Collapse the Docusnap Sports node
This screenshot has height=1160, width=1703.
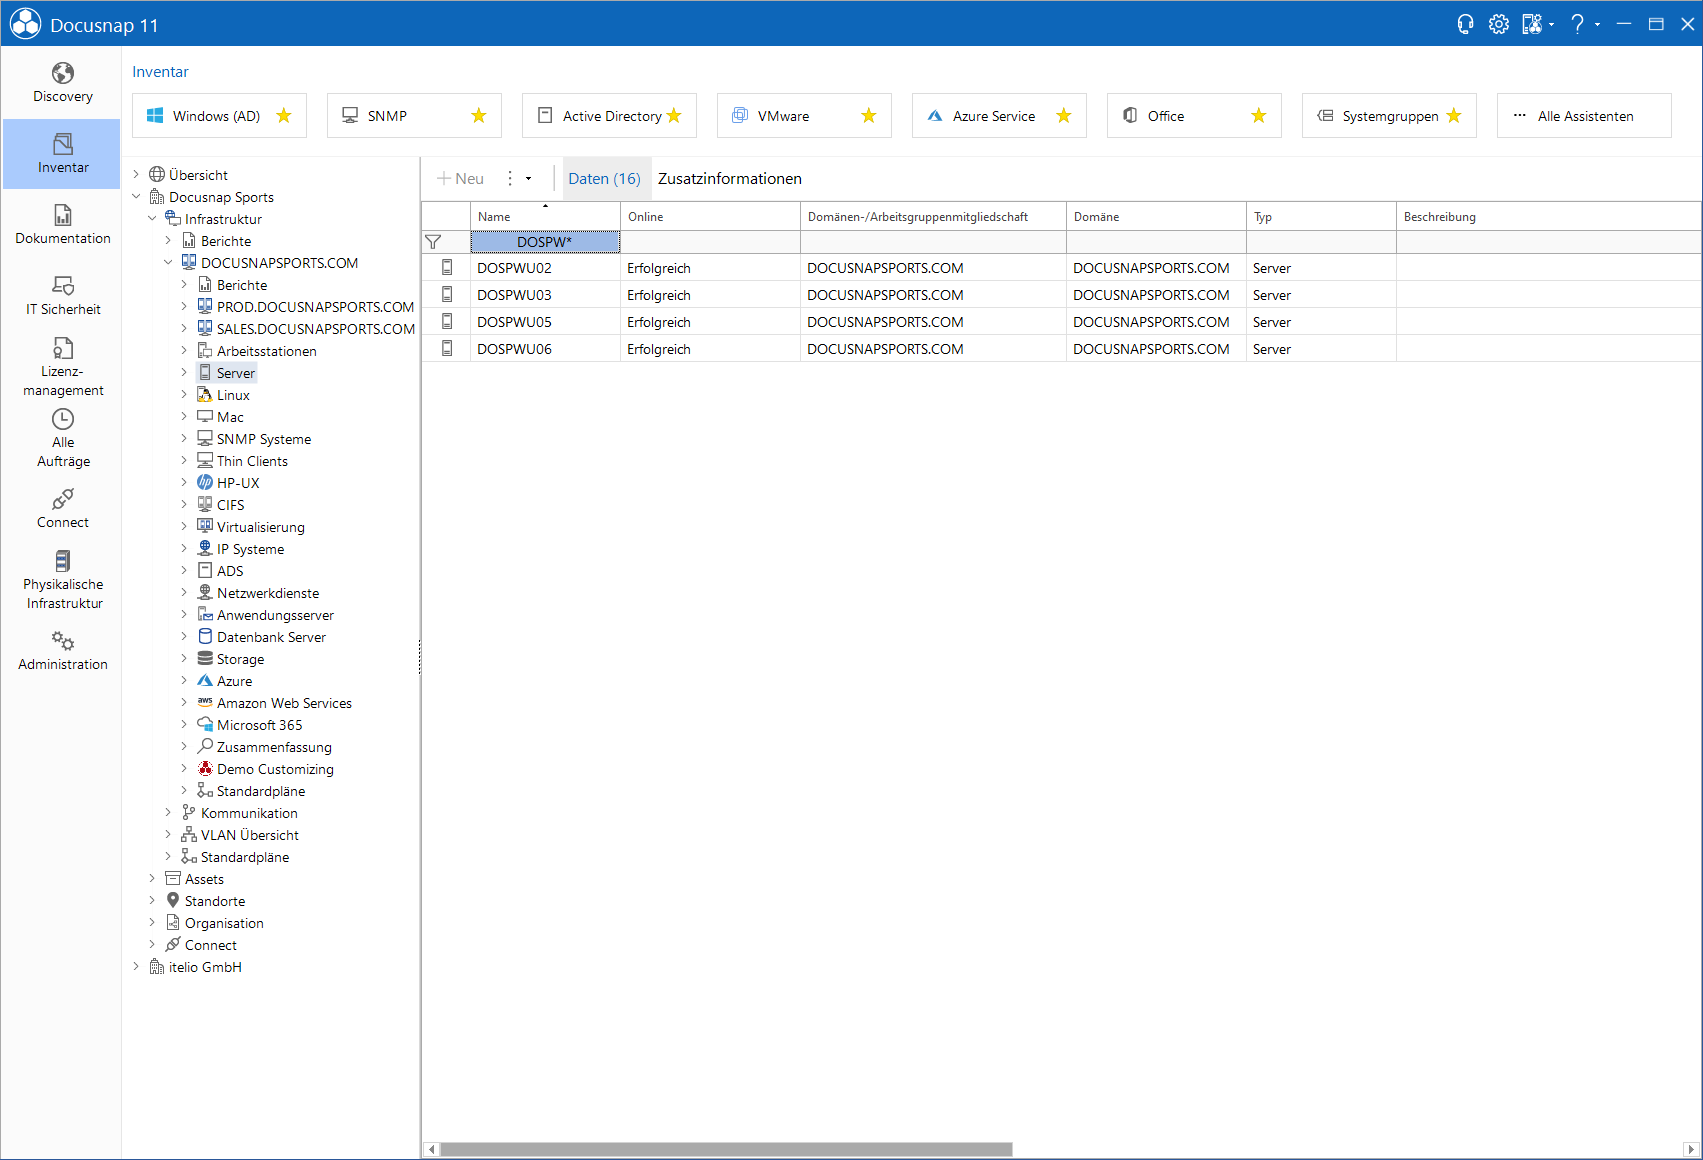click(136, 197)
